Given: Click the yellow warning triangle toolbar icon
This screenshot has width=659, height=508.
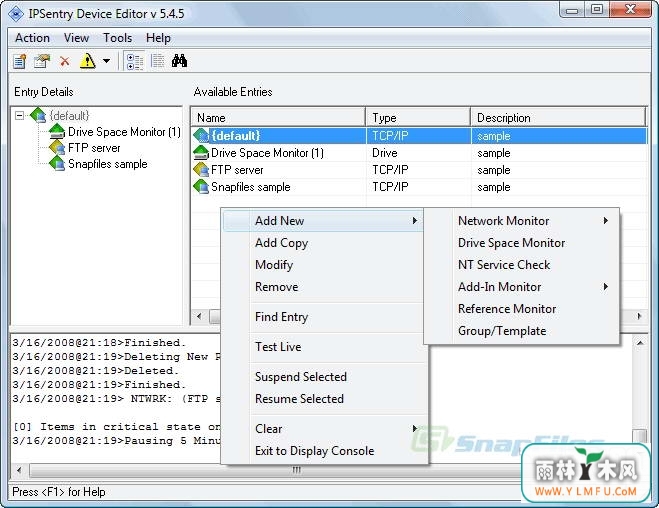Looking at the screenshot, I should tap(87, 61).
